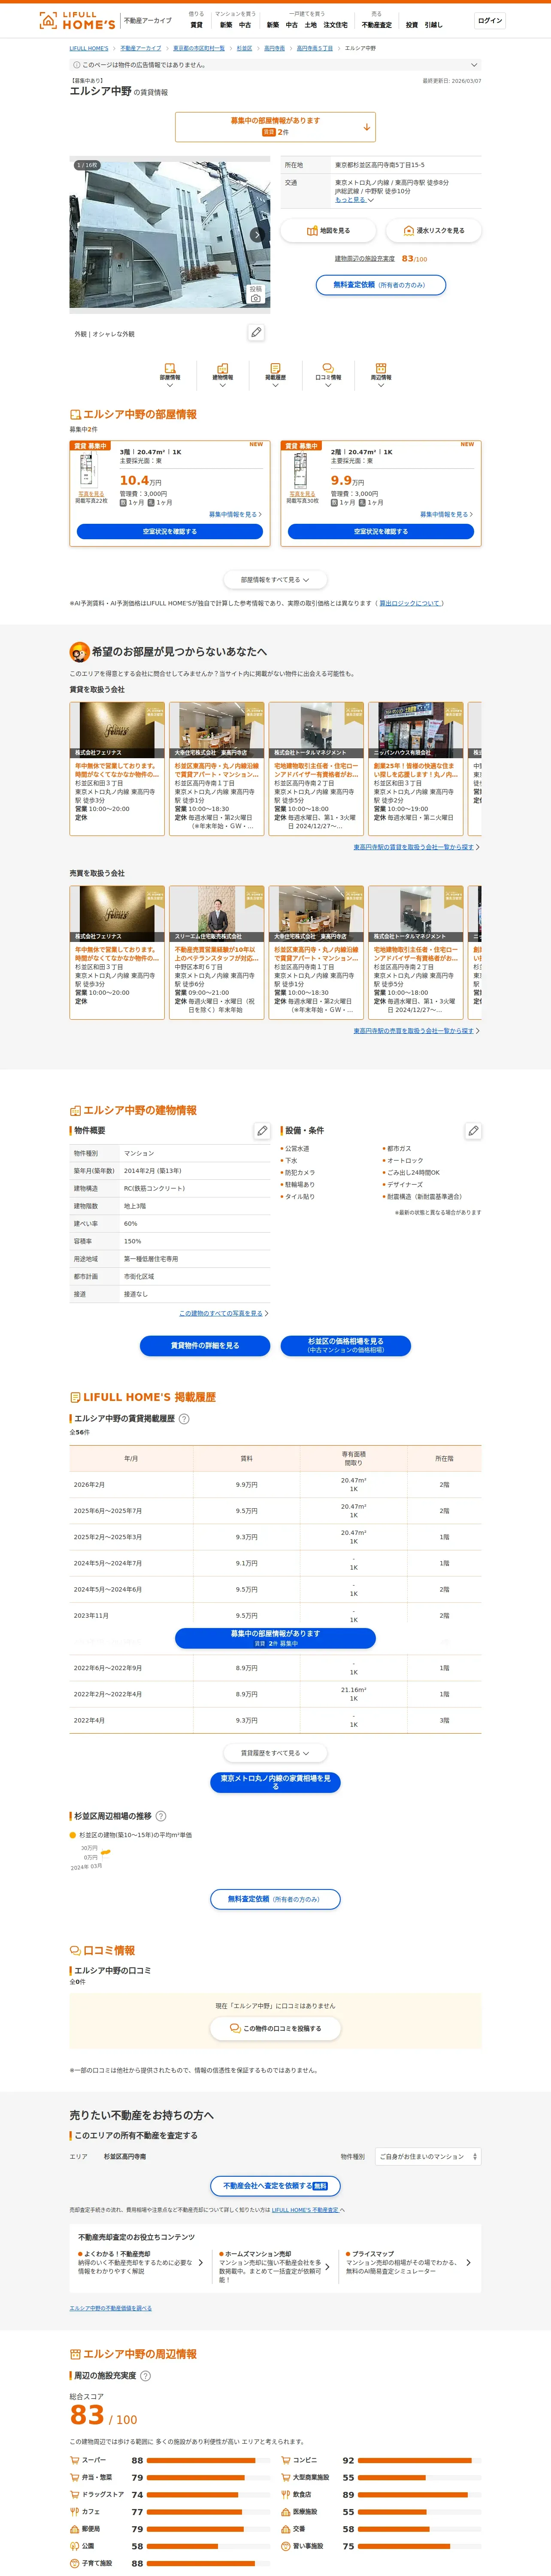
Task: Click 空室状況を確認する for the 10.4万円 room
Action: (170, 532)
